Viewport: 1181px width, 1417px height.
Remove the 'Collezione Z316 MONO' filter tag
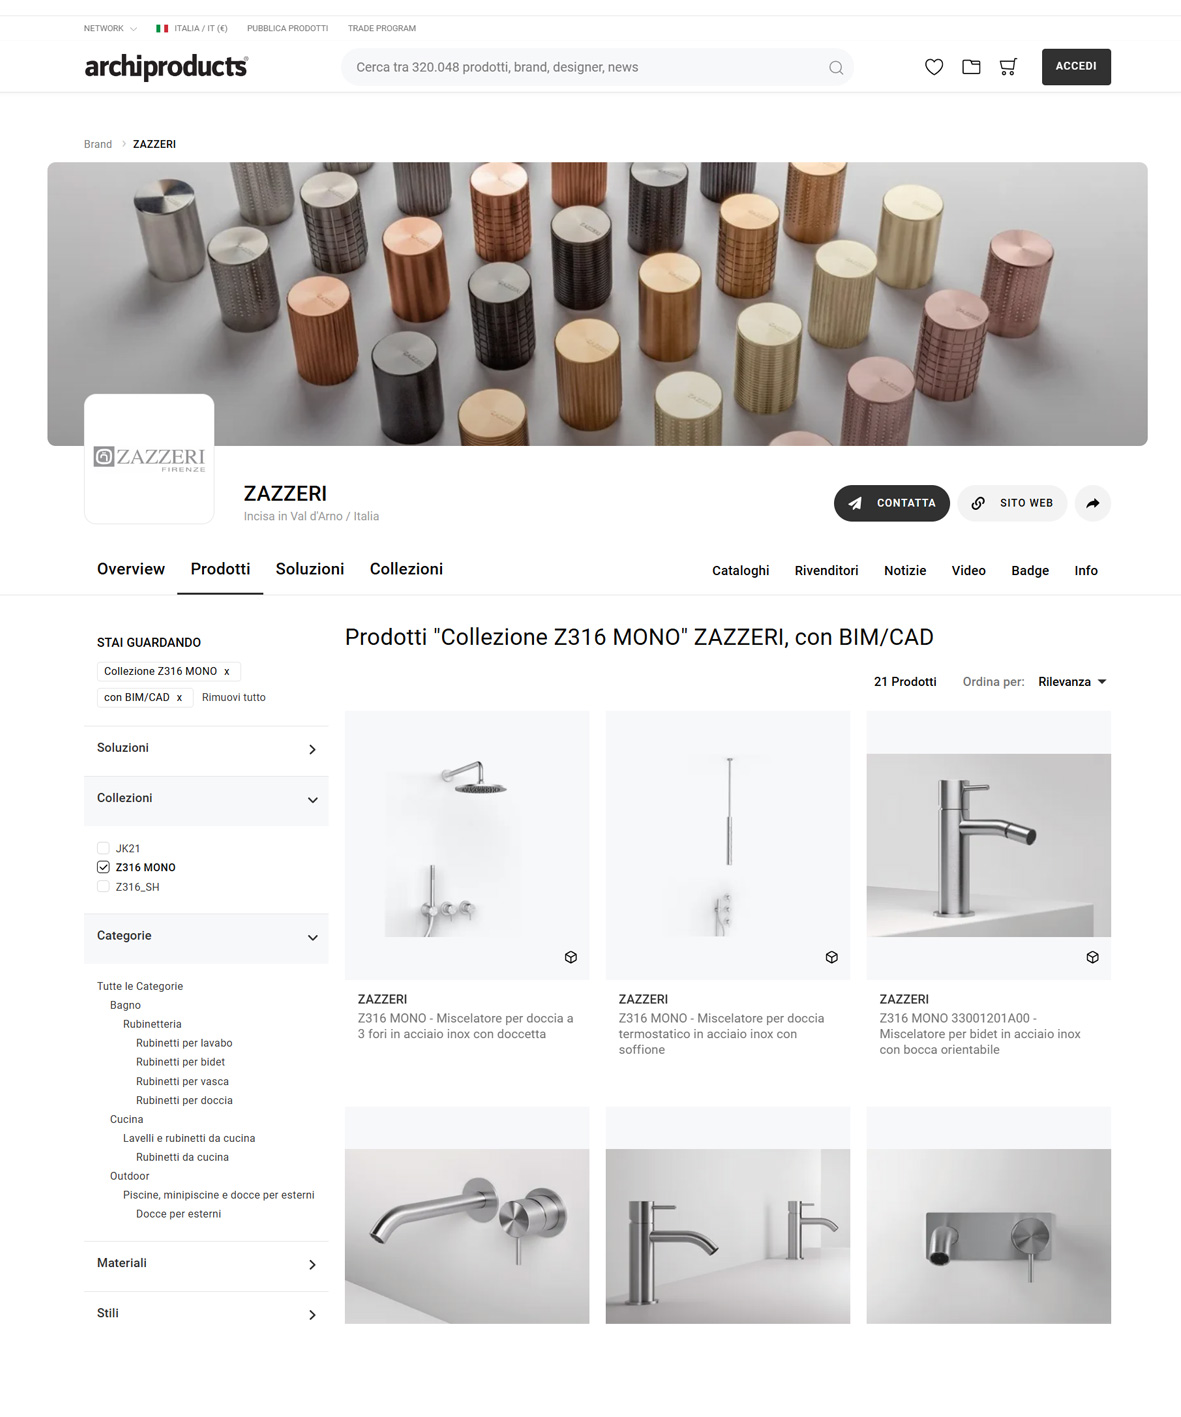click(227, 672)
